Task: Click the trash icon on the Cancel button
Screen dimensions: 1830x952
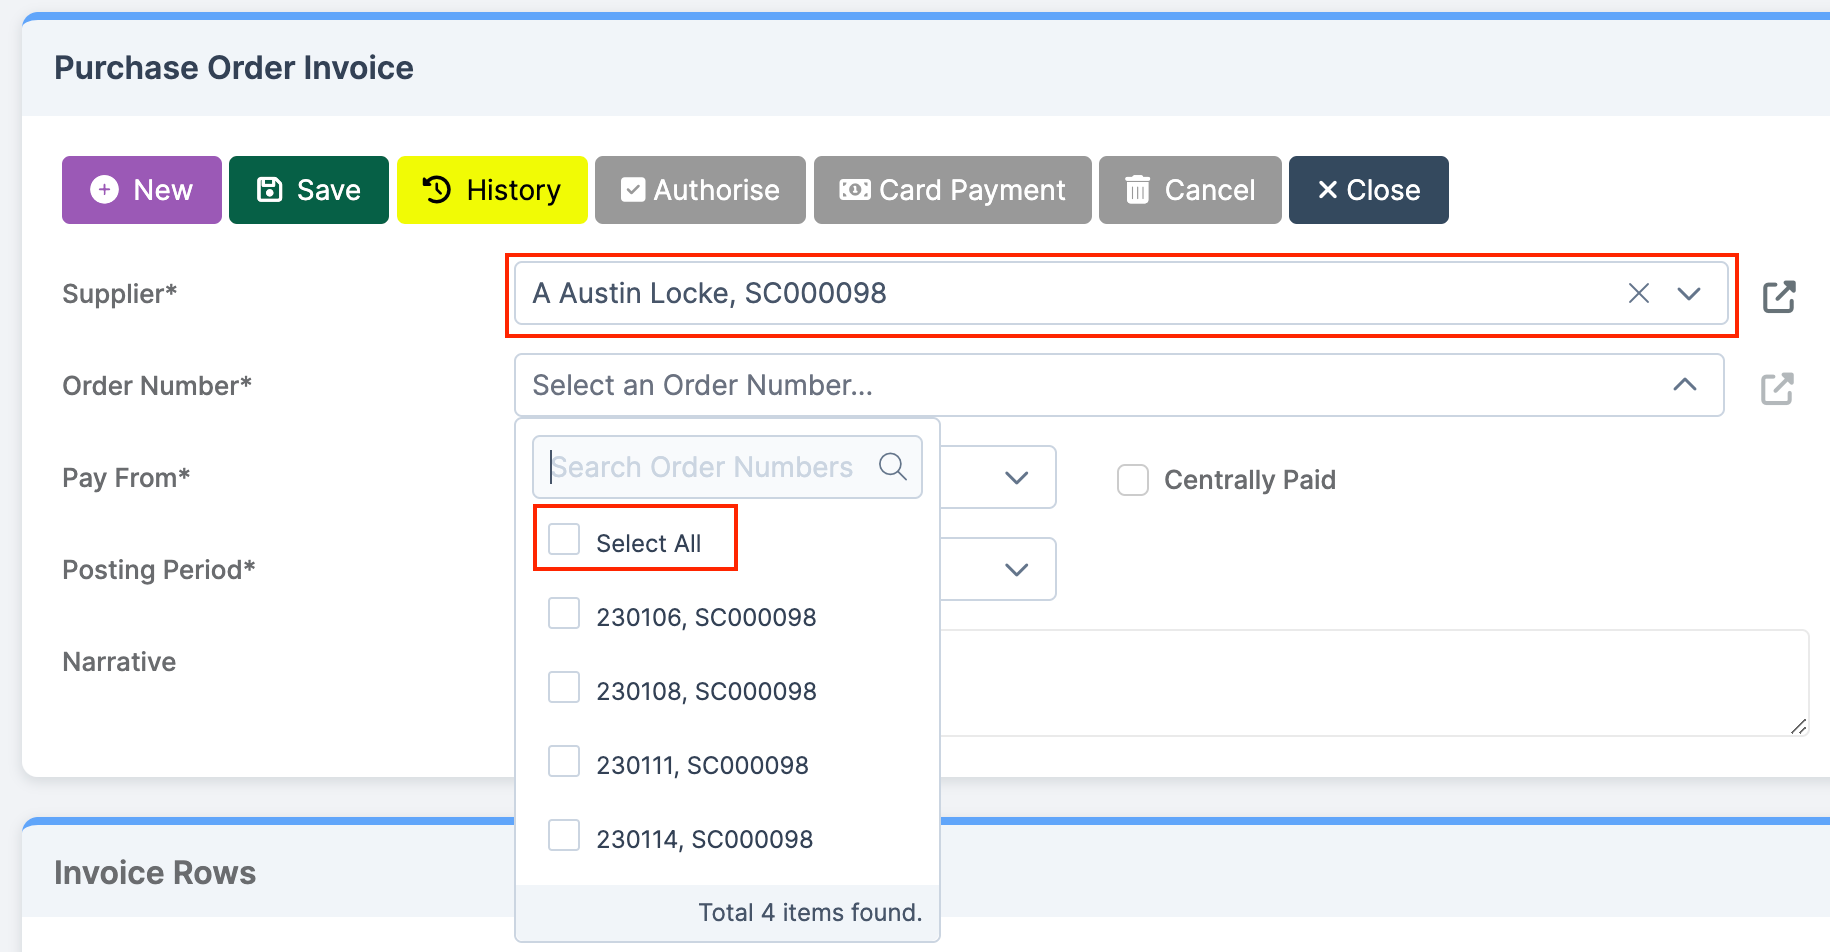Action: click(x=1138, y=189)
